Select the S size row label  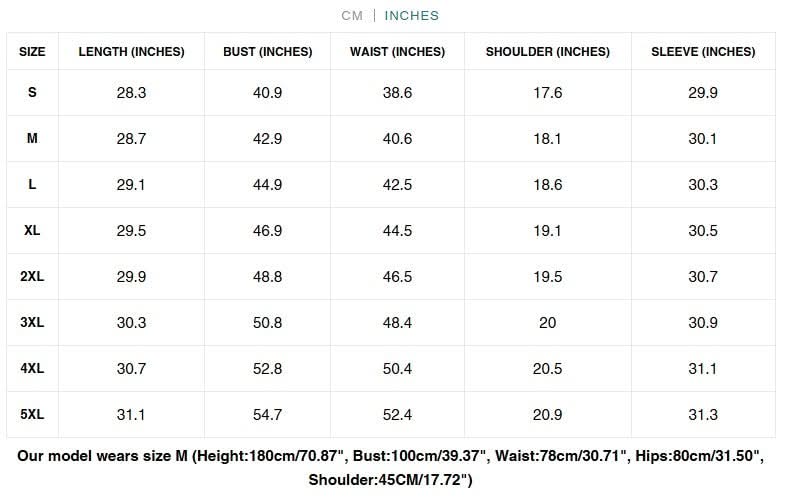tap(32, 93)
